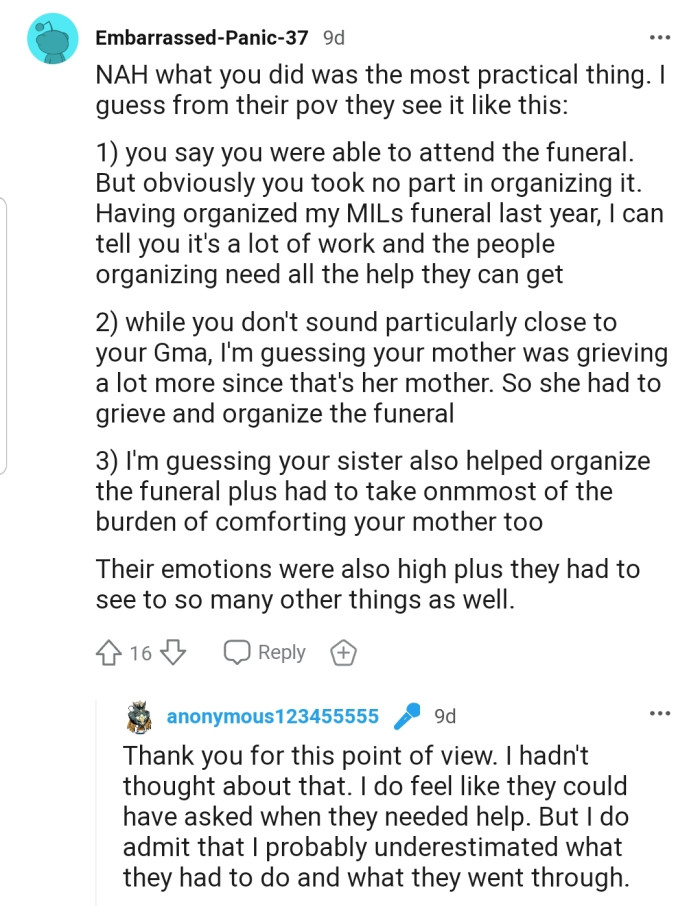Click the Embarrassed-Panic-37 user avatar

(53, 38)
